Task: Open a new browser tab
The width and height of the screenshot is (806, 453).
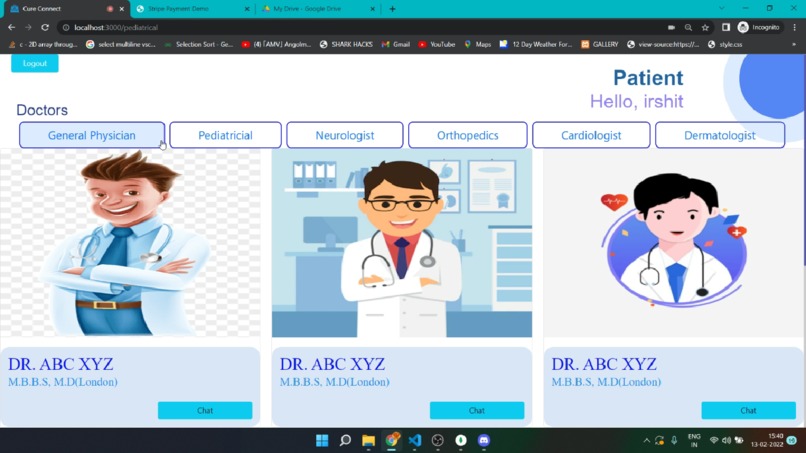Action: [x=392, y=9]
